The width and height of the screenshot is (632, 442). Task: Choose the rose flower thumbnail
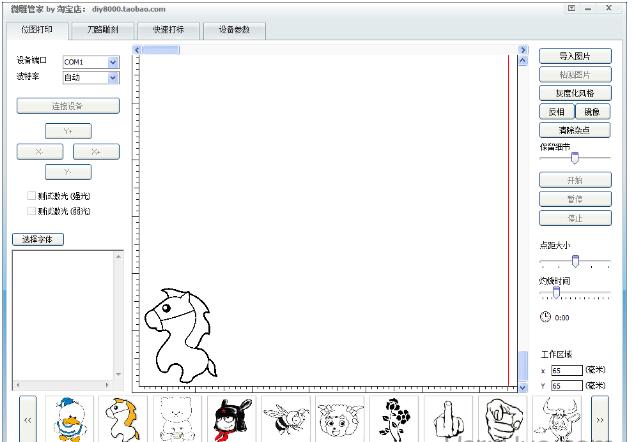(x=393, y=419)
